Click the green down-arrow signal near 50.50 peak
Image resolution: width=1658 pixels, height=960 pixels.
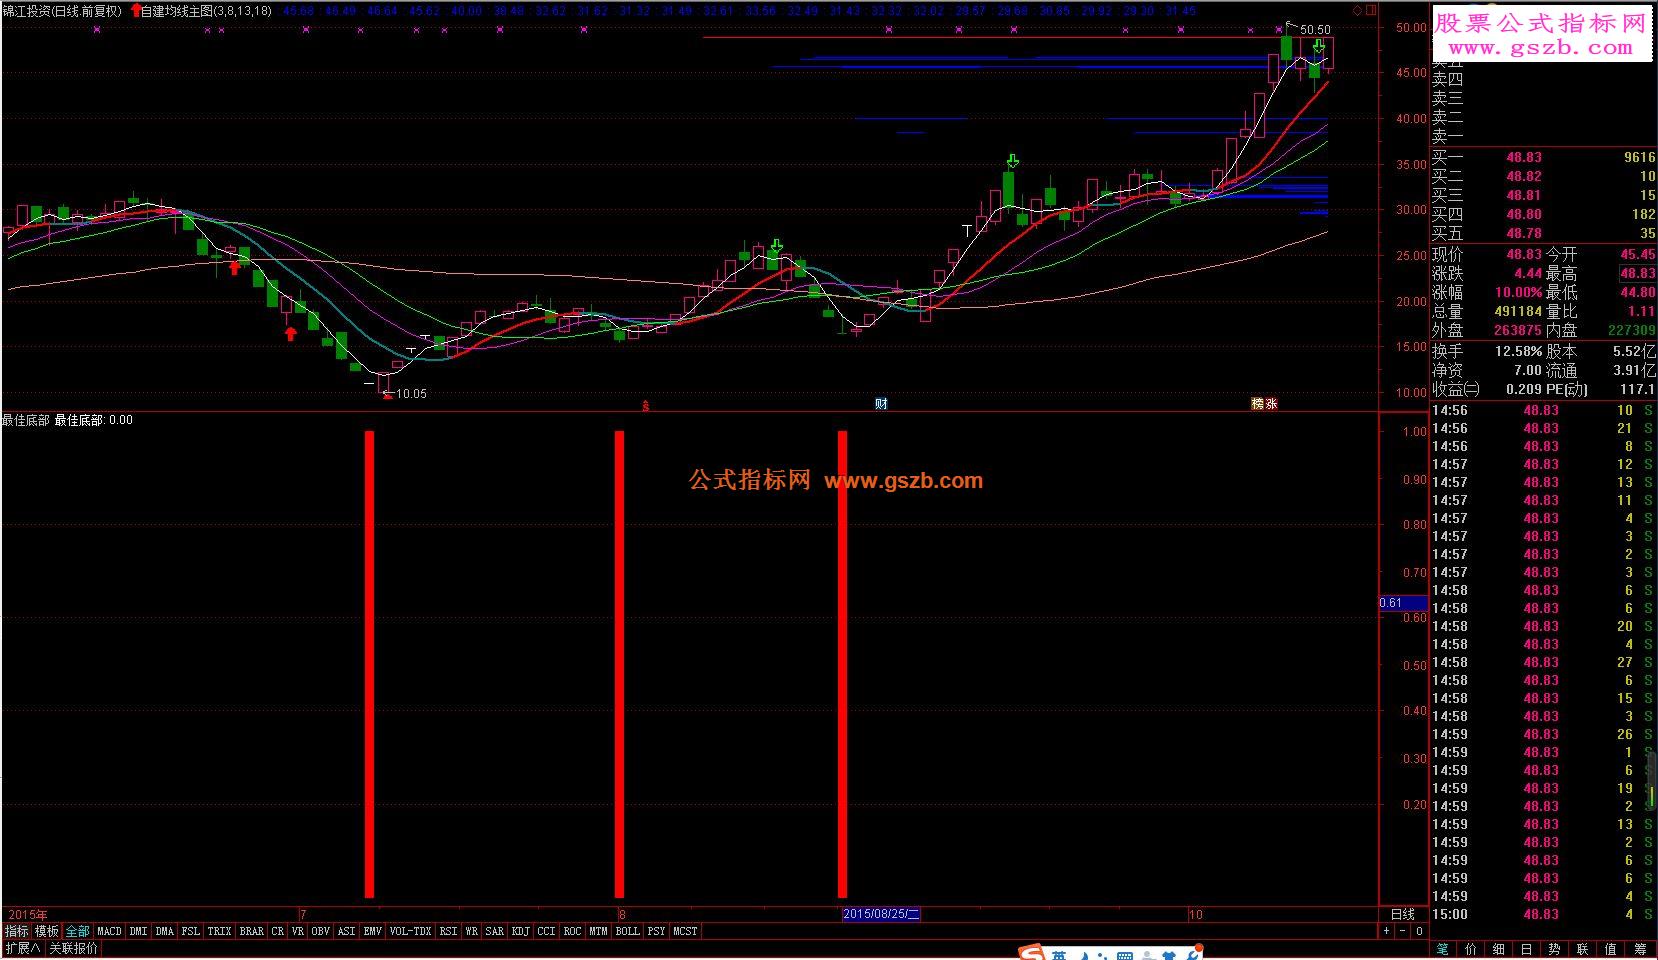click(x=1319, y=45)
